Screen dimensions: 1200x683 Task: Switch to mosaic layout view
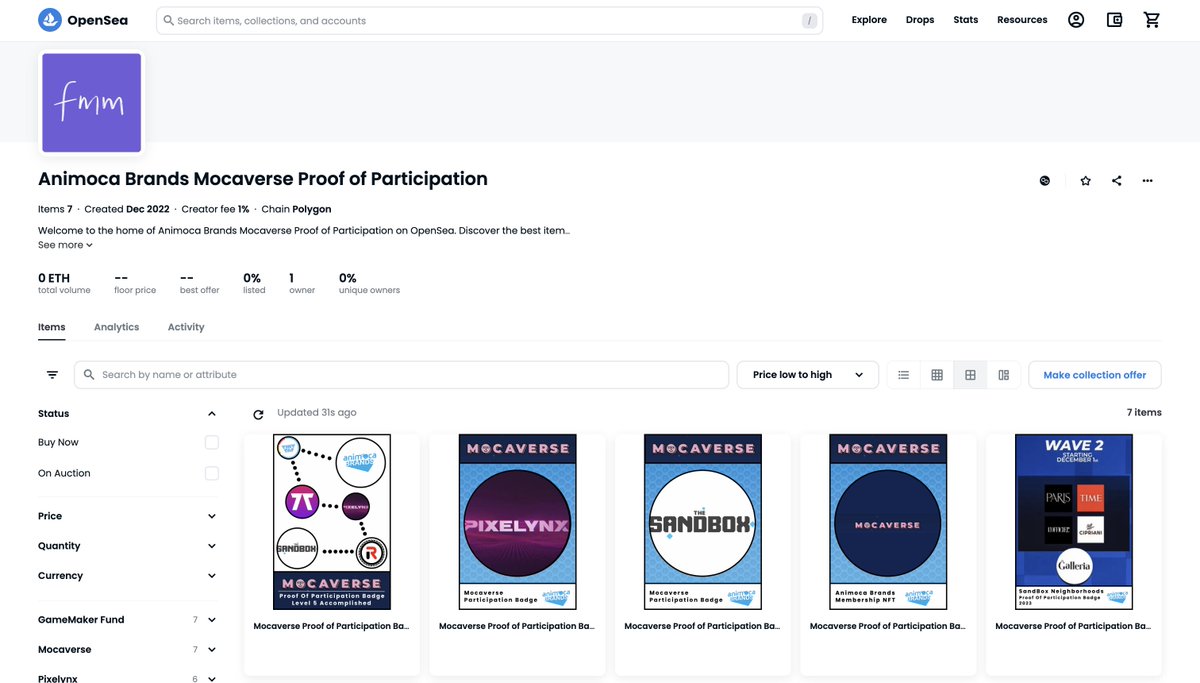coord(1003,375)
